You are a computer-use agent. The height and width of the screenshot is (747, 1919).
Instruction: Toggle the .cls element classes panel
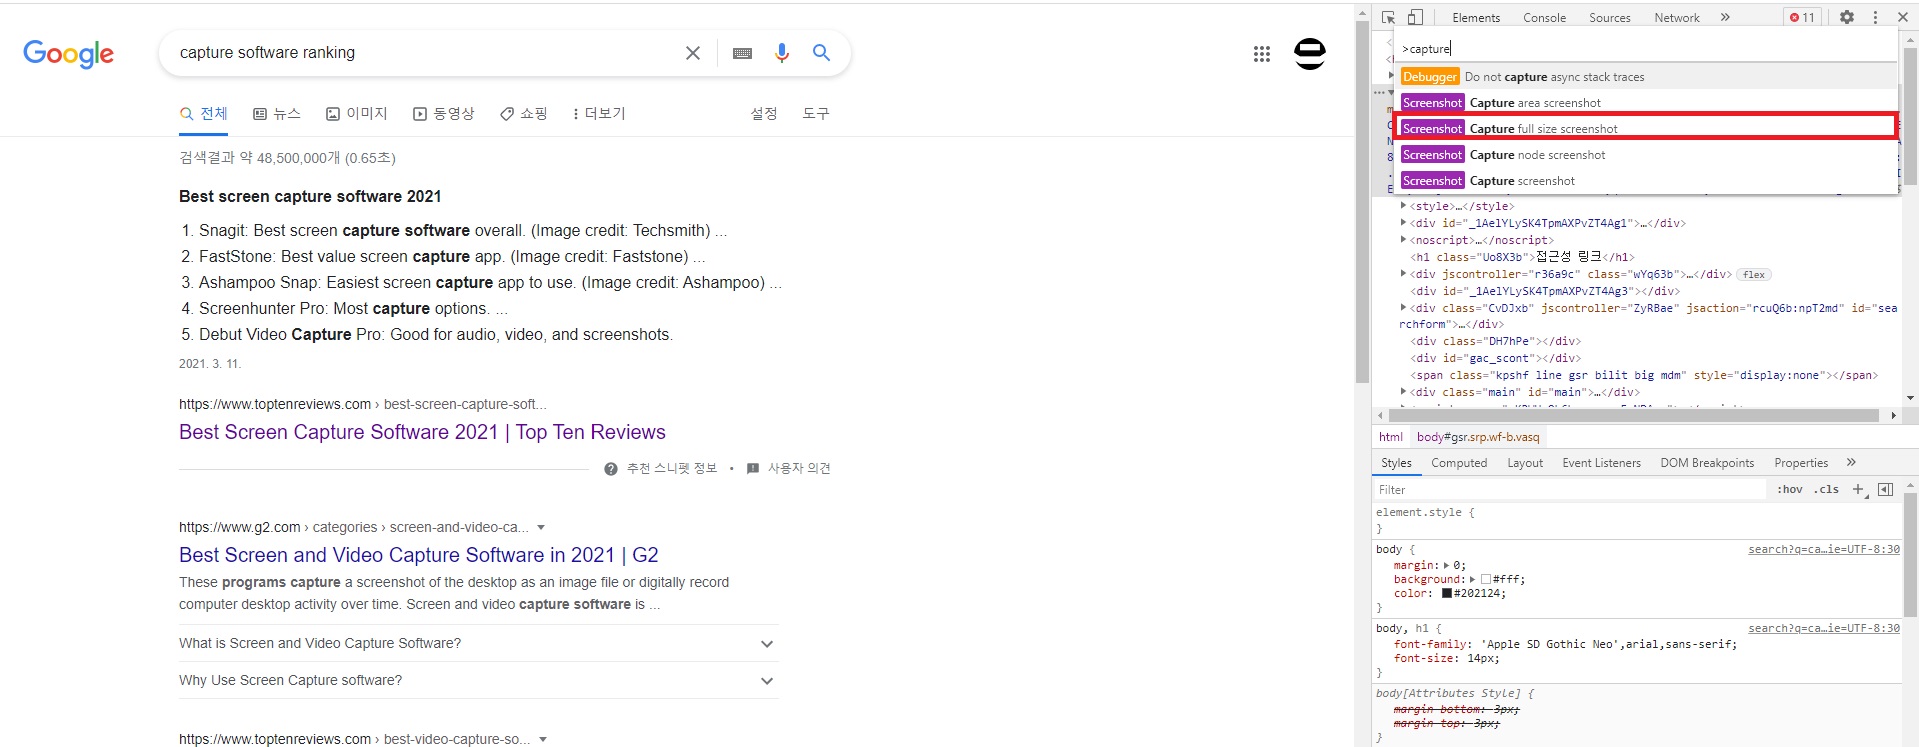coord(1827,489)
